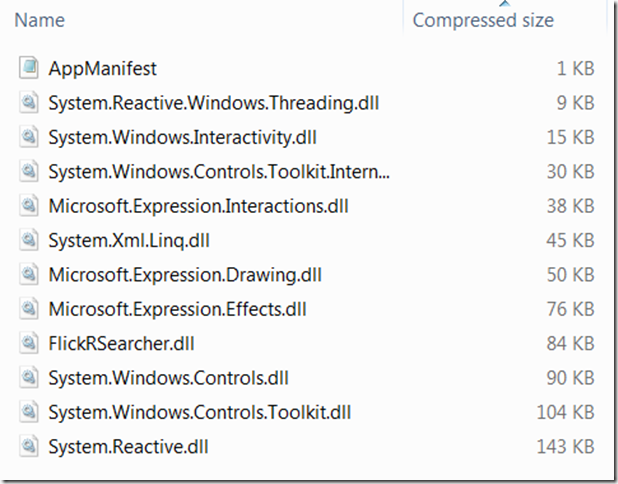Select the Microsoft.Expression.Interactions.dll icon

click(x=29, y=206)
